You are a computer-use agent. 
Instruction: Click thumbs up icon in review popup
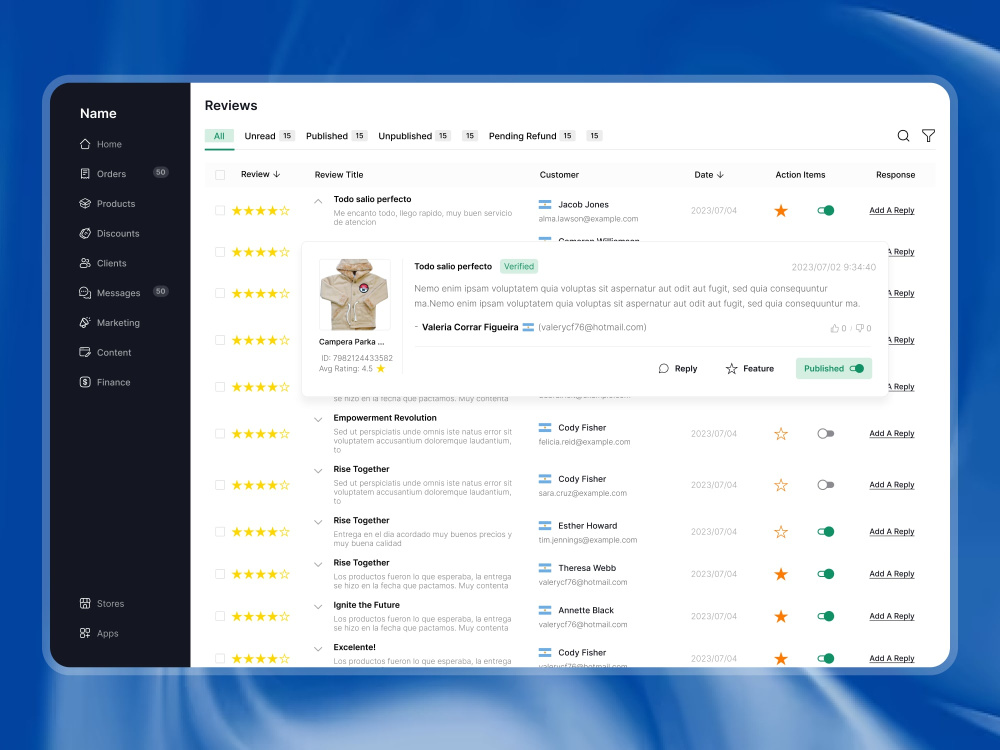(834, 328)
